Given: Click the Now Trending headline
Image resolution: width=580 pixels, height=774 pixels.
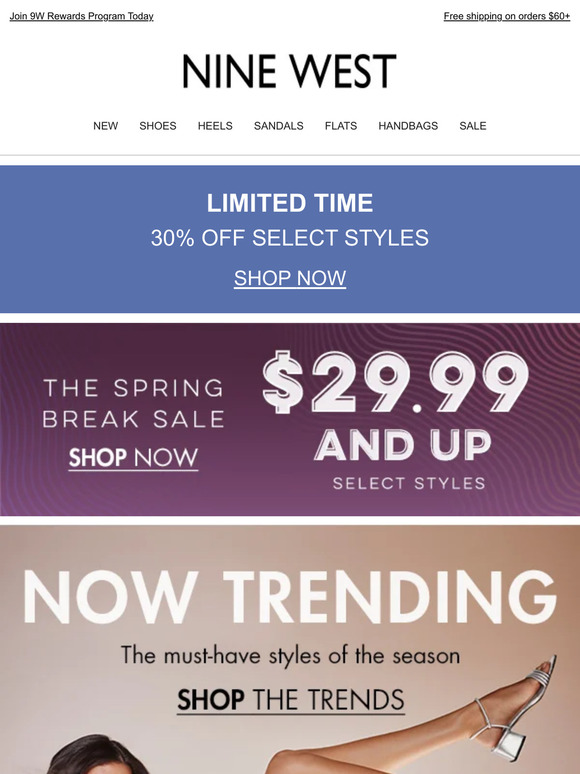Looking at the screenshot, I should pyautogui.click(x=290, y=596).
